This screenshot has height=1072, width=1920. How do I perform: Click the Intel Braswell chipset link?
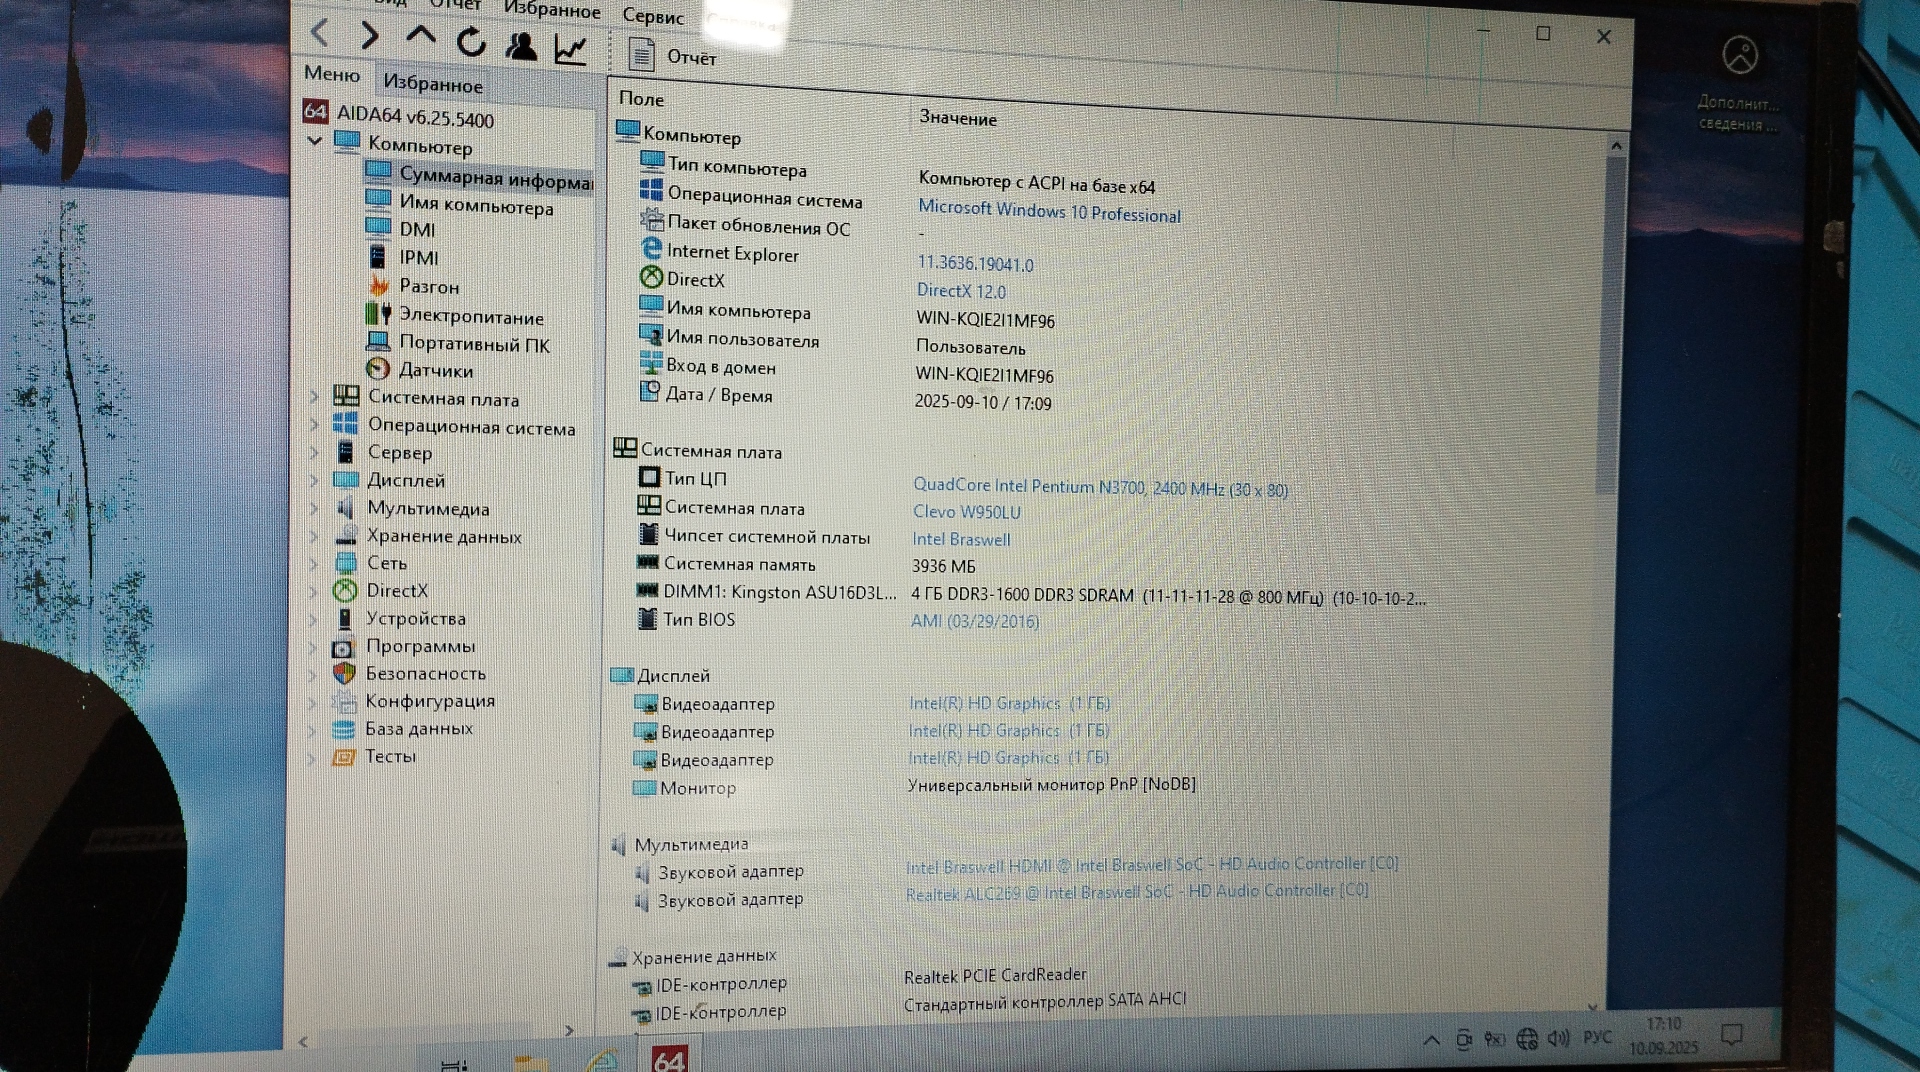[960, 540]
